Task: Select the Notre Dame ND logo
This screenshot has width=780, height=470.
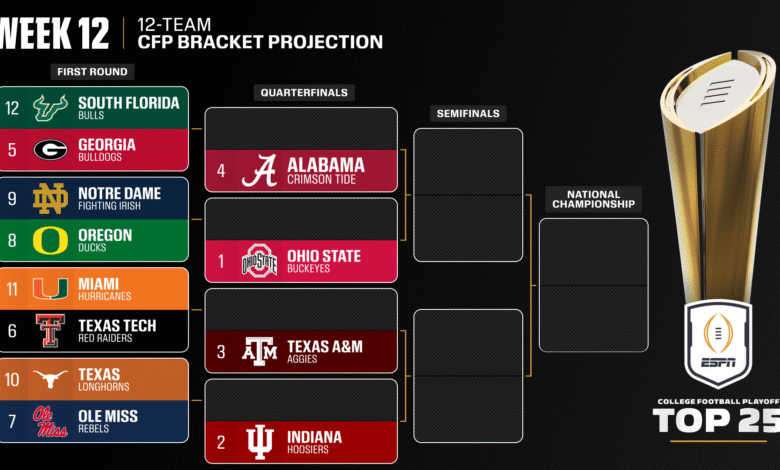Action: 50,199
